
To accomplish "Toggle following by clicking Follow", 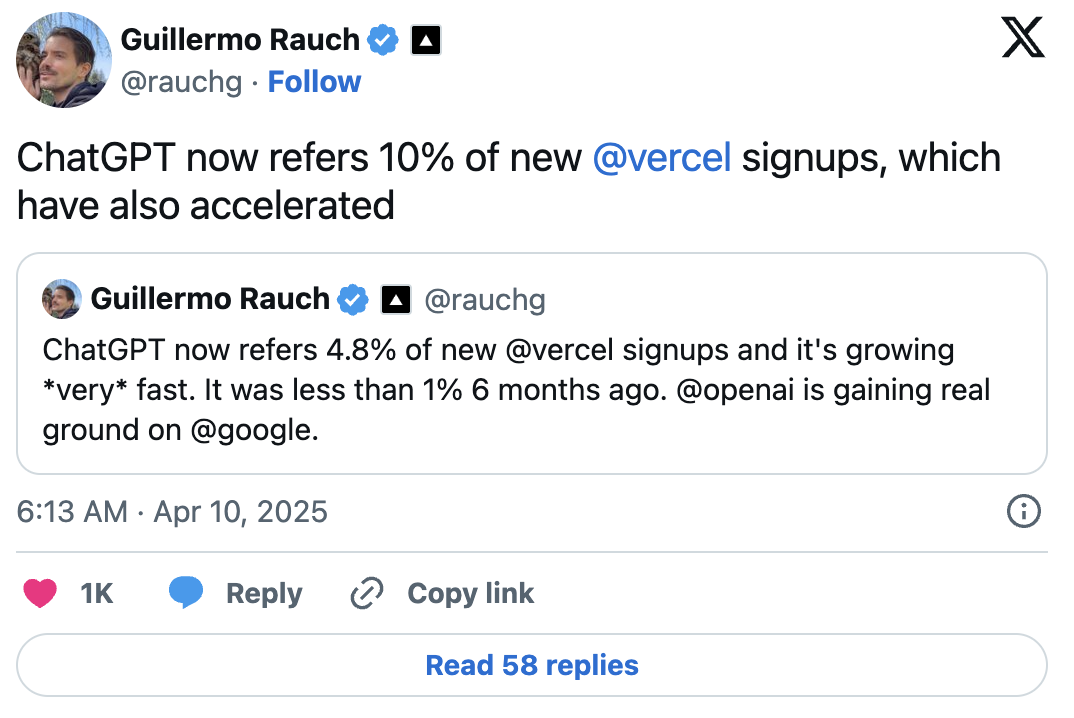I will tap(314, 81).
